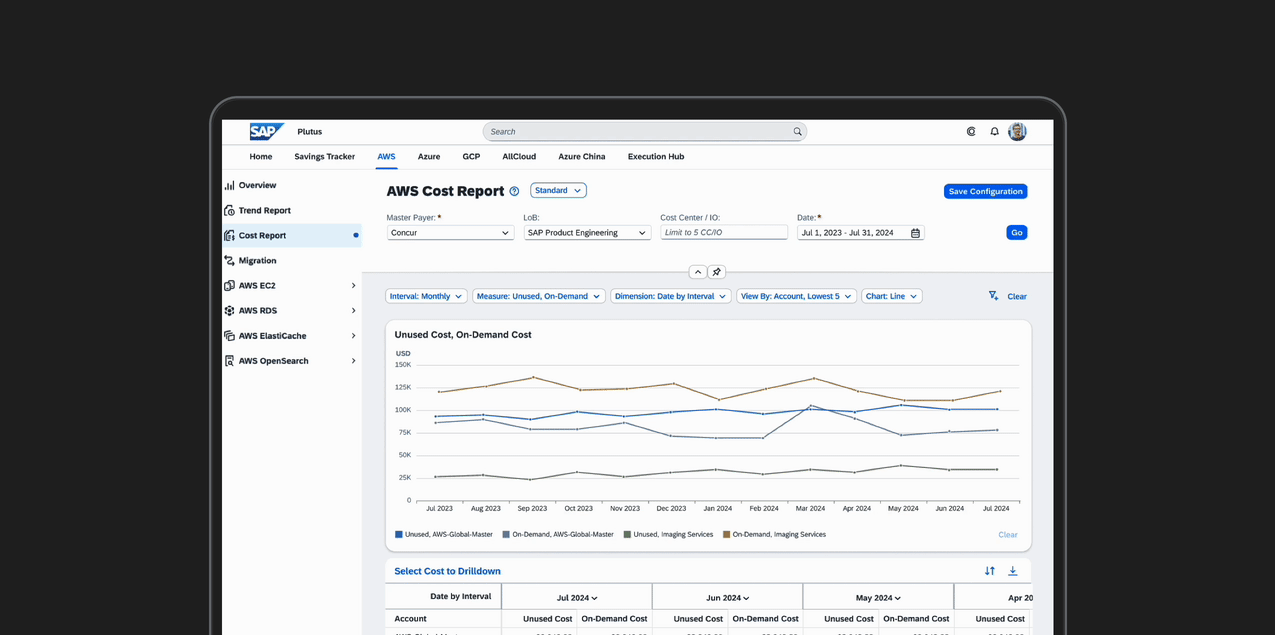Viewport: 1275px width, 635px height.
Task: Open Migration in the sidebar
Action: tap(257, 260)
